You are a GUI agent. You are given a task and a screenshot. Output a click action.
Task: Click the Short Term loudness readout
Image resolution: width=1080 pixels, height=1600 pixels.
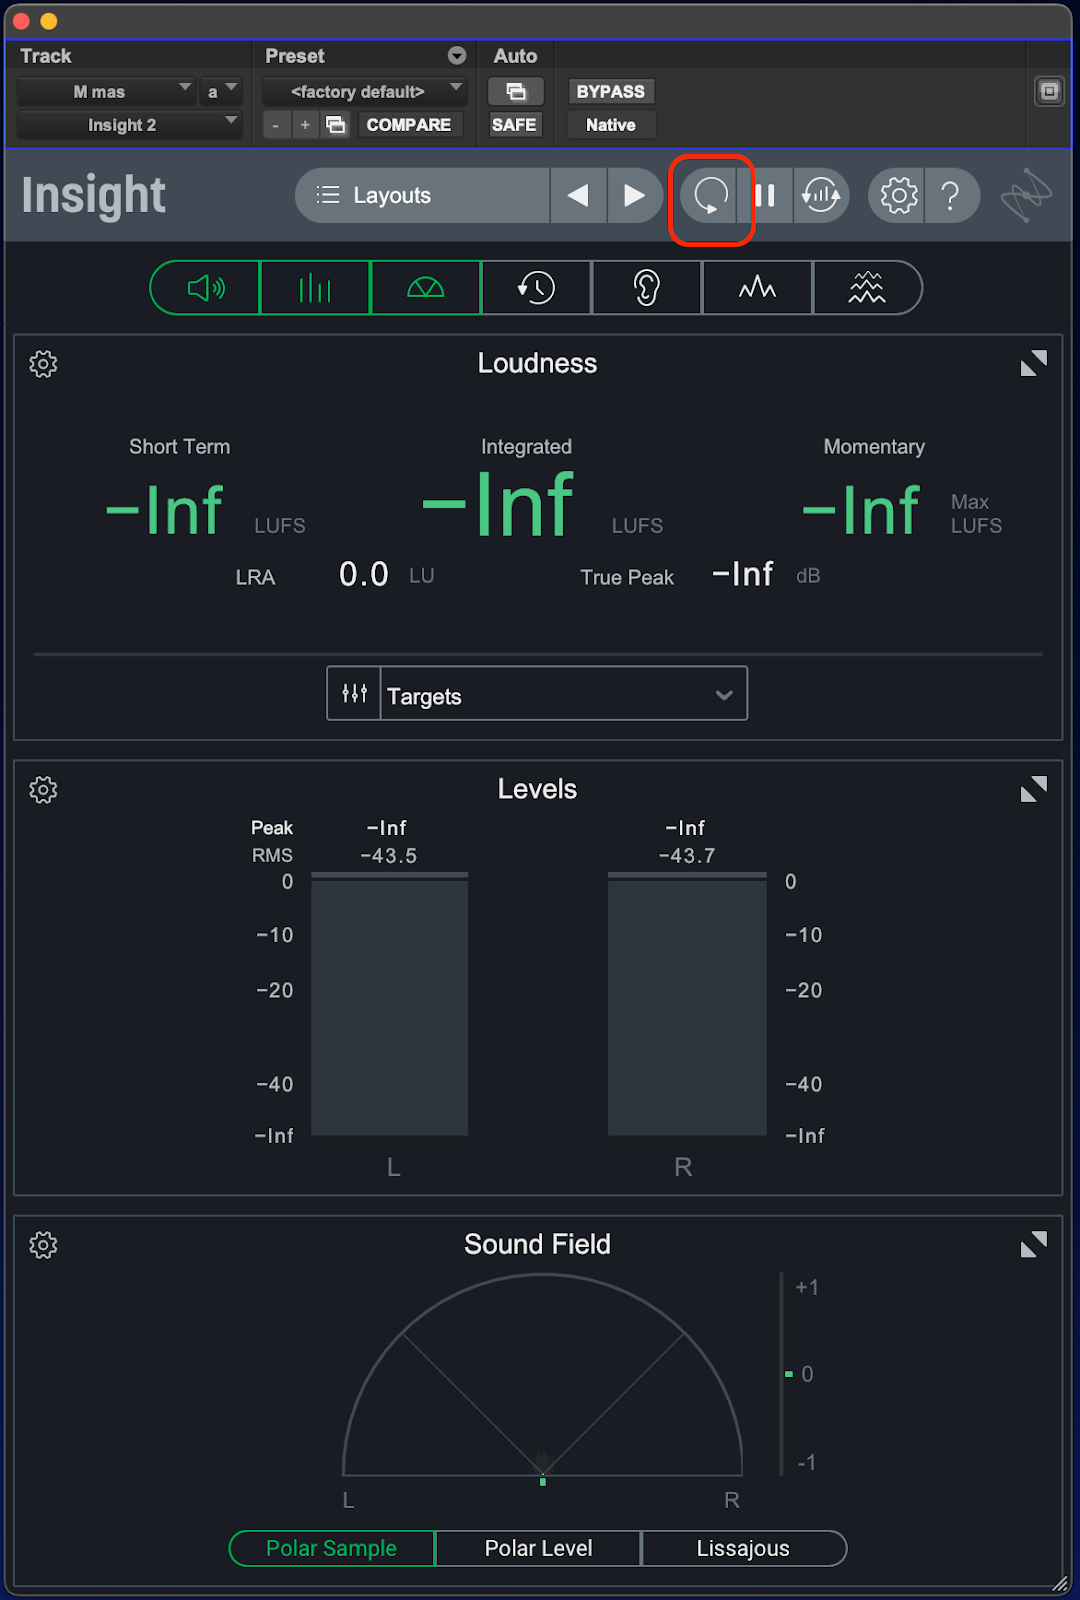point(165,511)
